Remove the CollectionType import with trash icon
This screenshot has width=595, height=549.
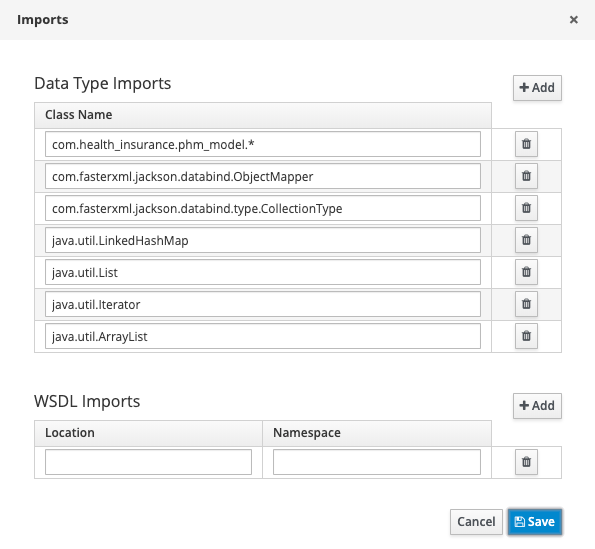(x=526, y=208)
